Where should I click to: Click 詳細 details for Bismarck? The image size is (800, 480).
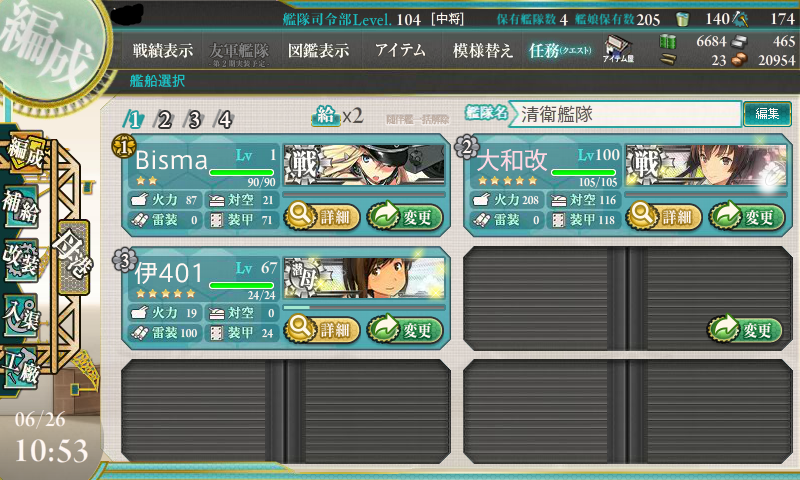[x=322, y=217]
